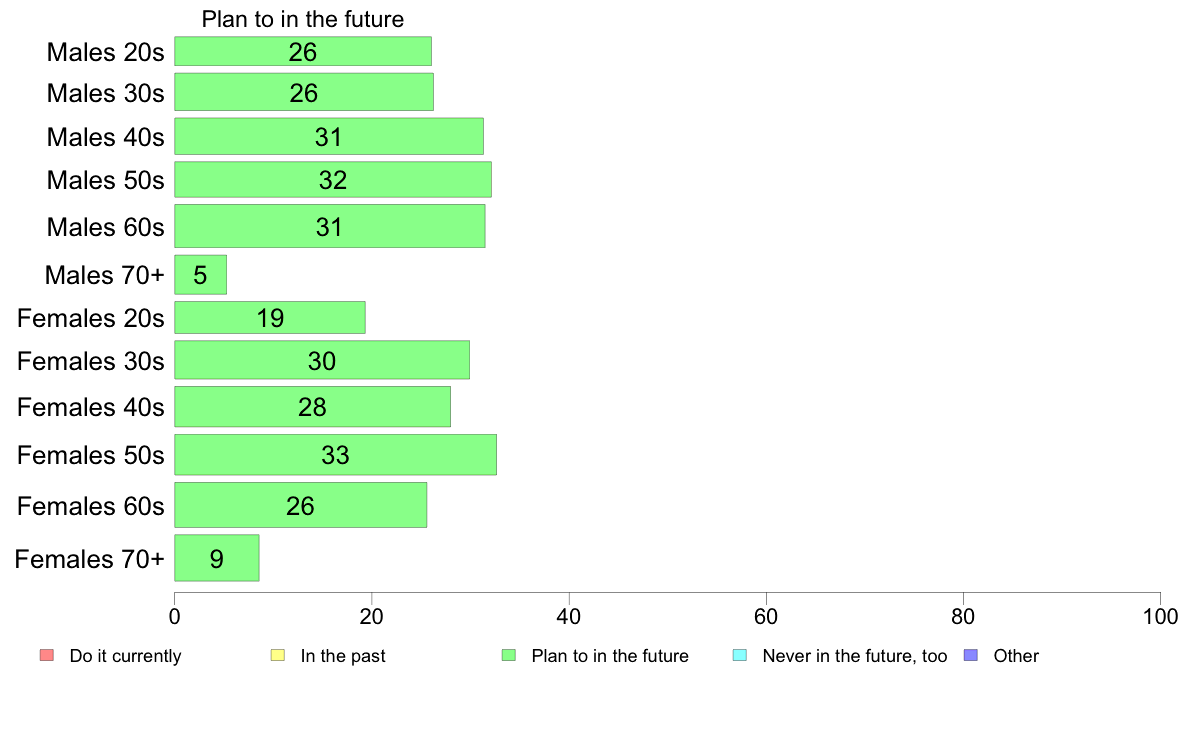
Task: Select the Females 40s bar showing 28
Action: point(312,407)
